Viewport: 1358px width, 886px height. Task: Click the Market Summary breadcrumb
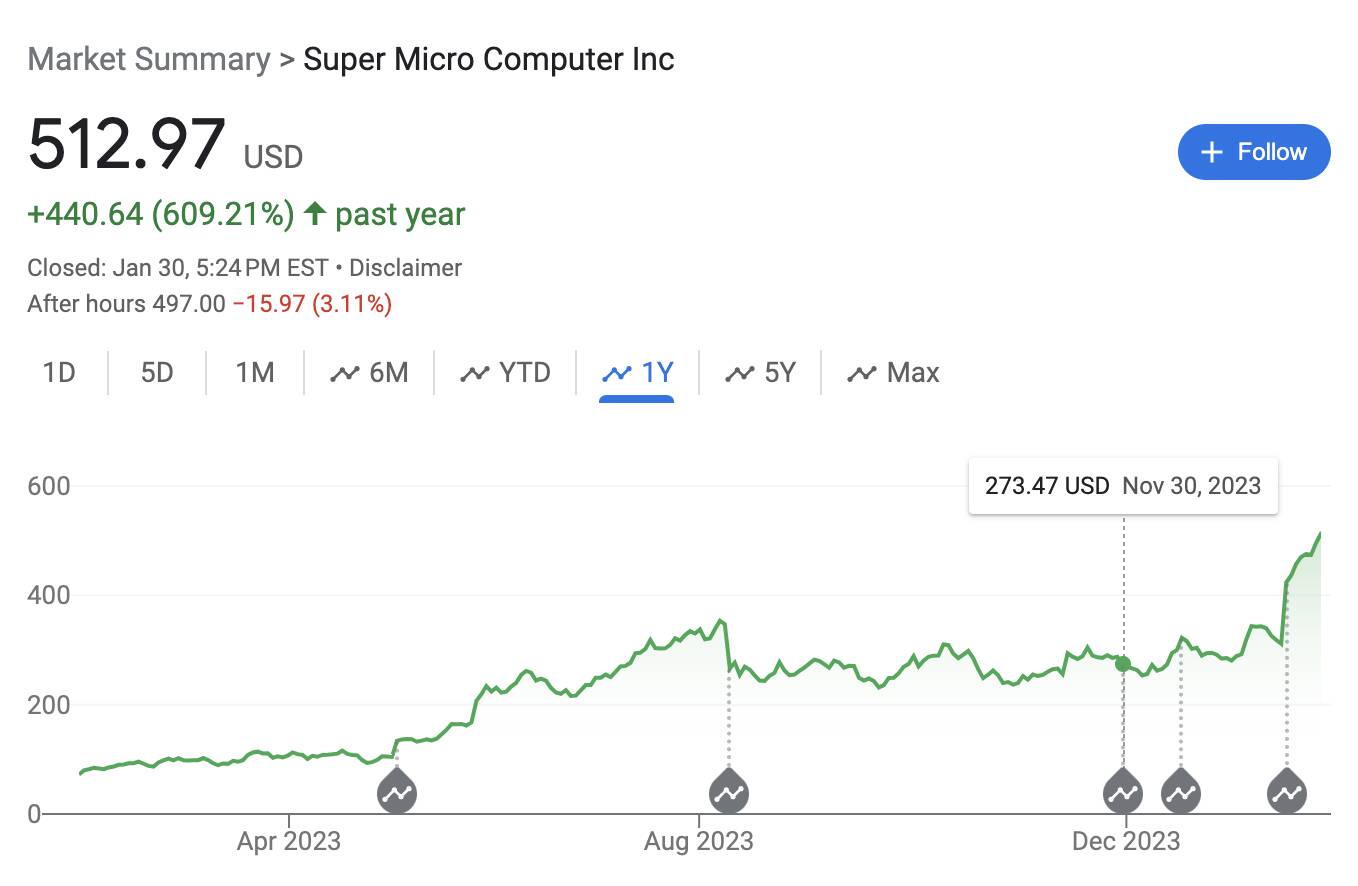149,59
